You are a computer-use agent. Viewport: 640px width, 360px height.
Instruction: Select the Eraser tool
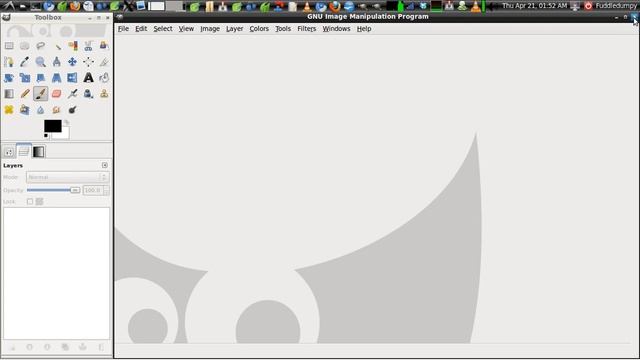click(x=56, y=93)
